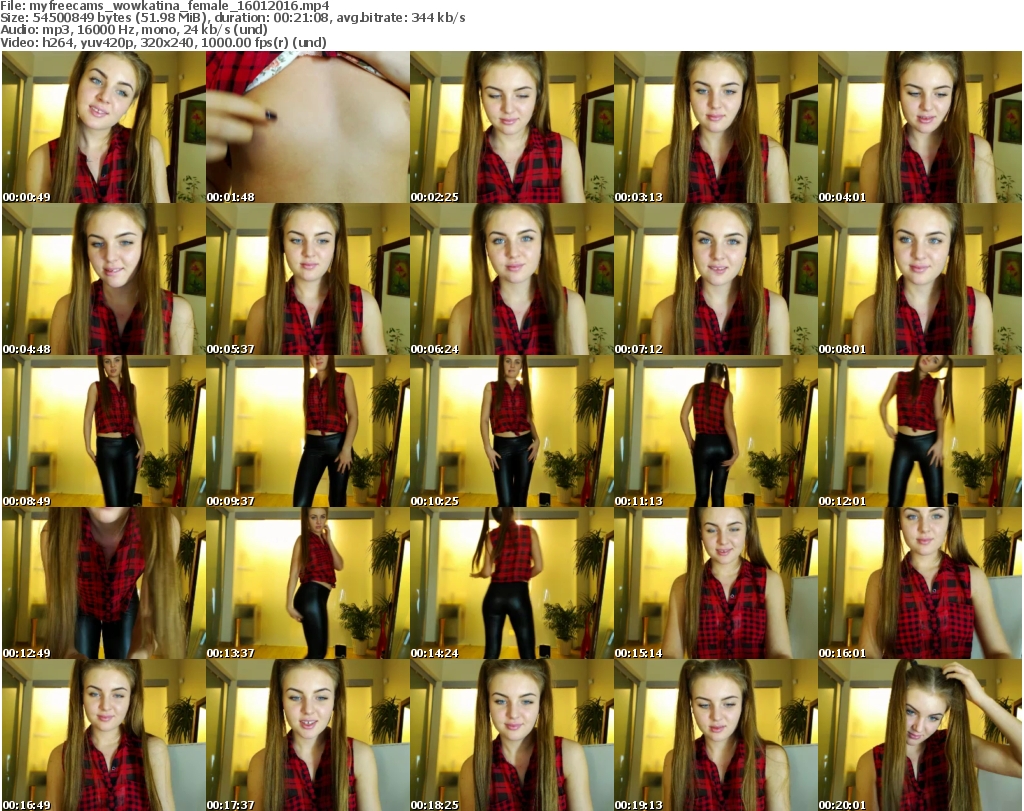Open the frame timestamped 00:19:13
Screen dimensions: 1024x811
[x=715, y=735]
